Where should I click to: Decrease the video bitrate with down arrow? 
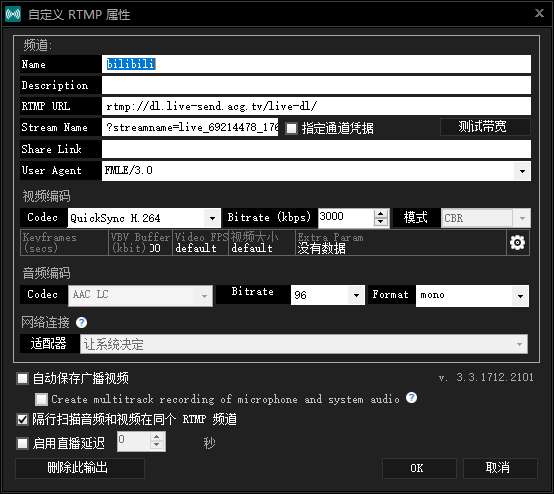(x=381, y=222)
